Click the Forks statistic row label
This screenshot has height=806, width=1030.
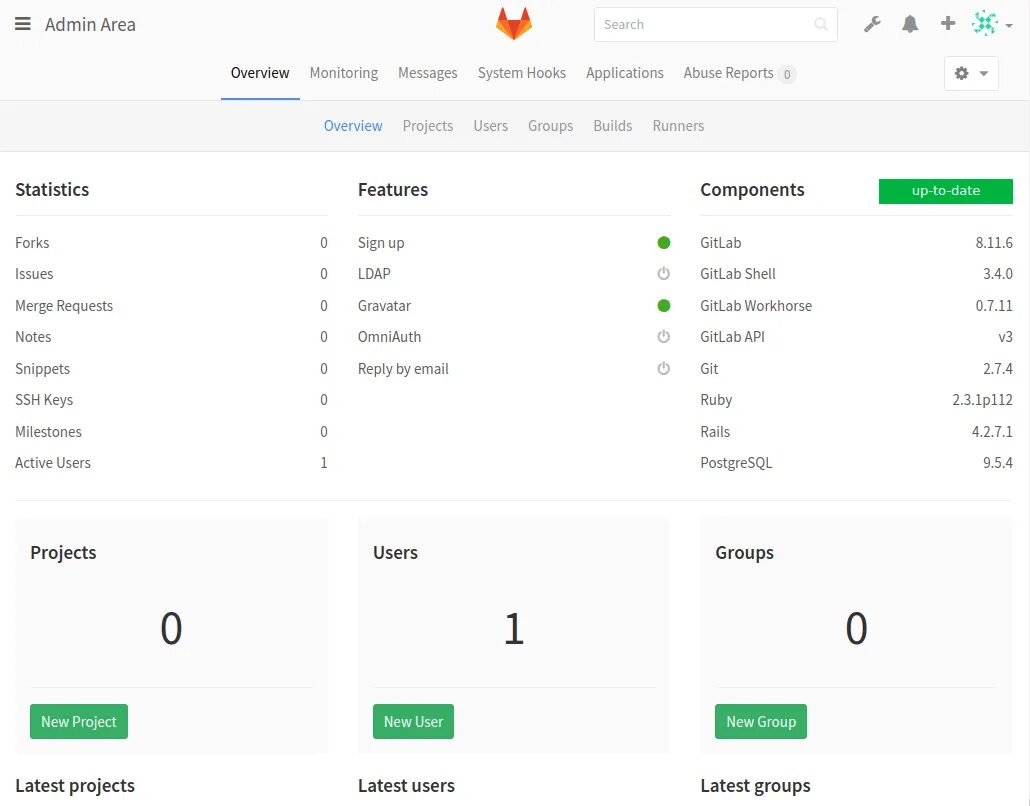[x=32, y=242]
